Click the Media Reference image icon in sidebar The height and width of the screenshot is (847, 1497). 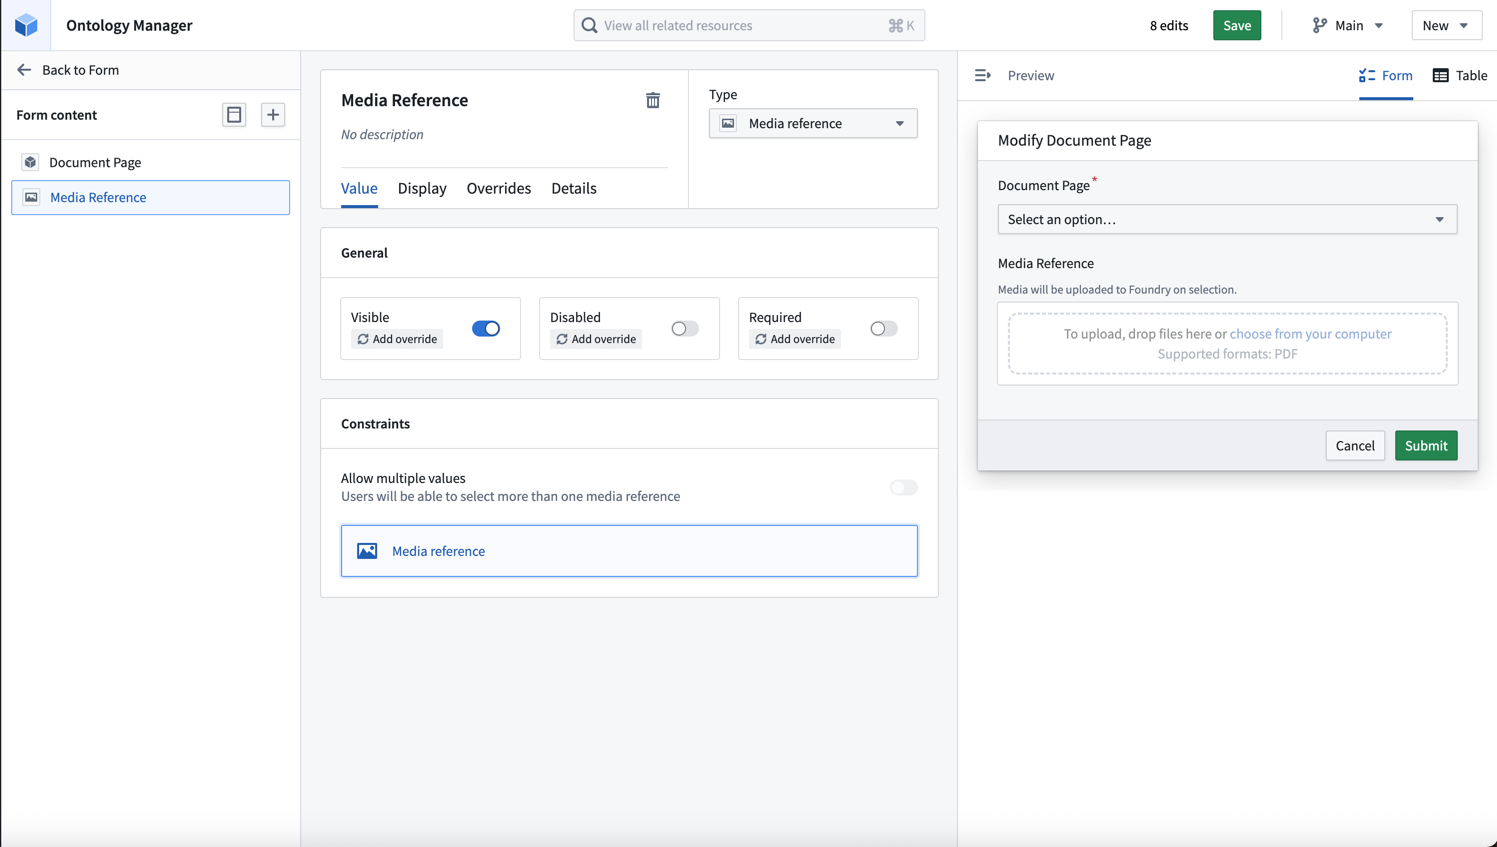tap(32, 197)
